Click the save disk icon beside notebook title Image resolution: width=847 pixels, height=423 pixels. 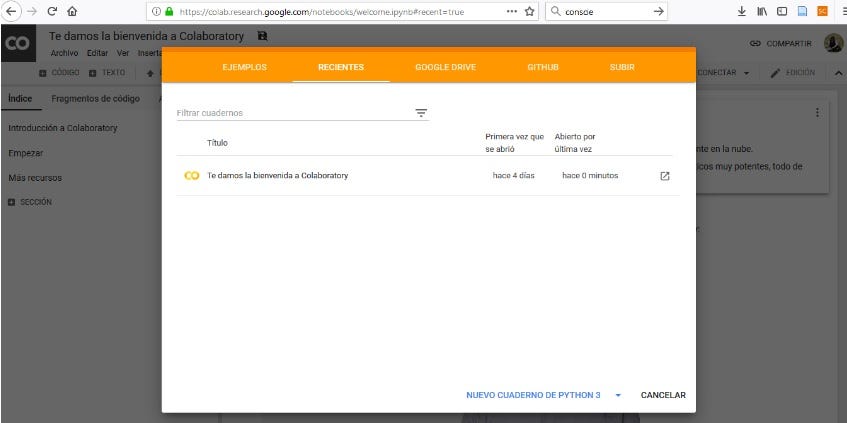pos(263,36)
